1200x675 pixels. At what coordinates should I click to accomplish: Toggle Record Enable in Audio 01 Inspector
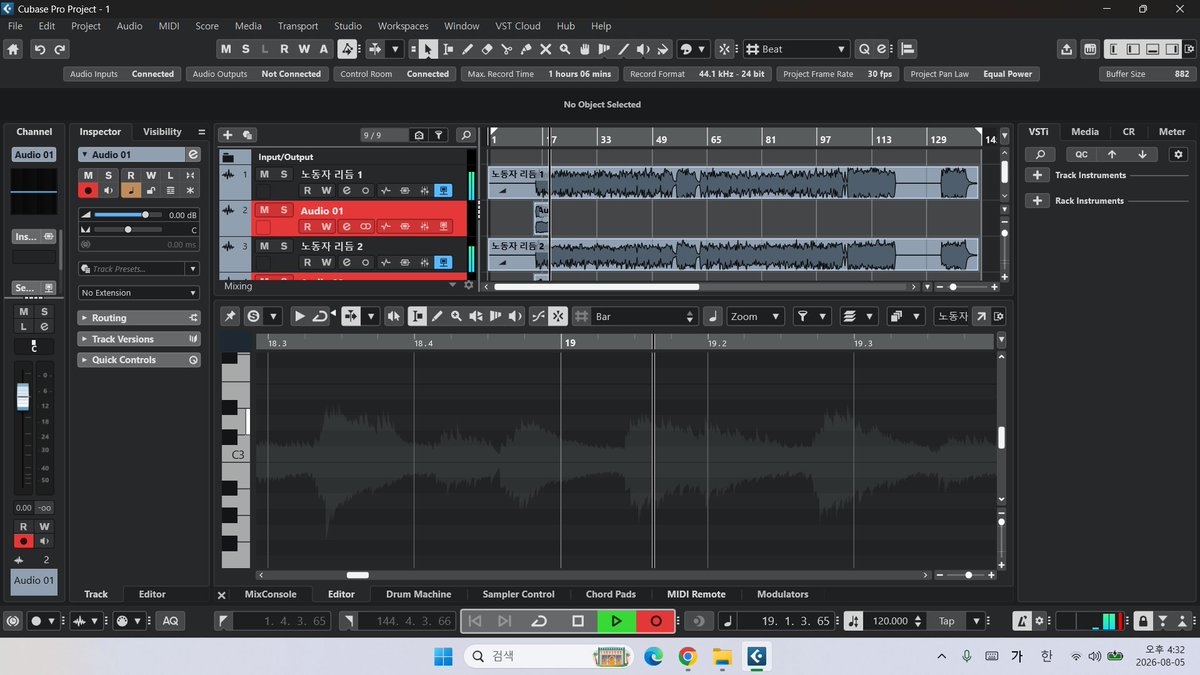[88, 190]
